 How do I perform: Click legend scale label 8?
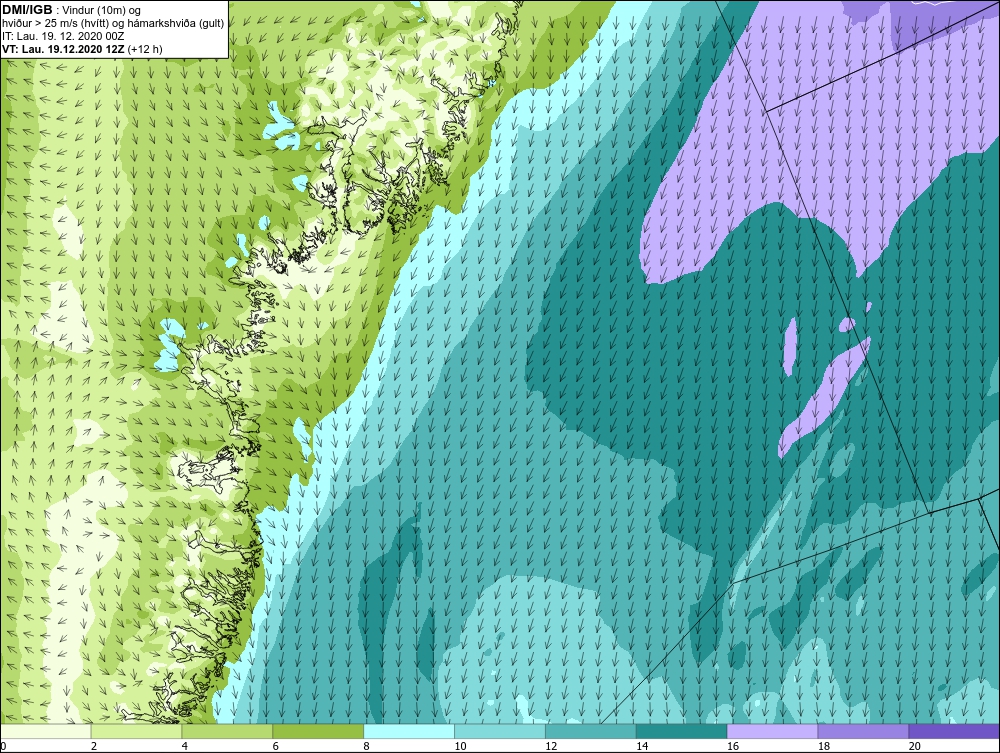pos(367,746)
